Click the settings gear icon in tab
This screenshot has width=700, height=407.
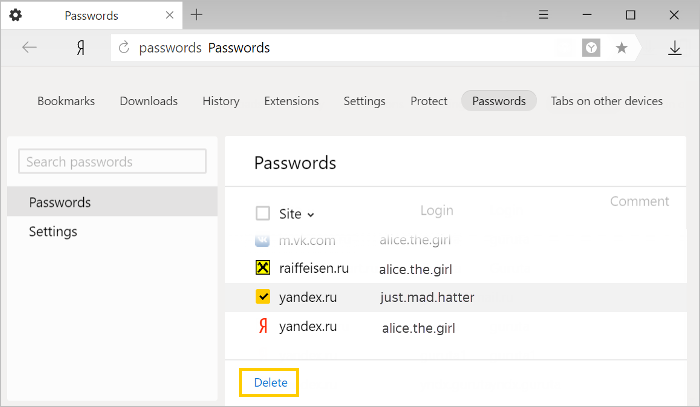16,15
